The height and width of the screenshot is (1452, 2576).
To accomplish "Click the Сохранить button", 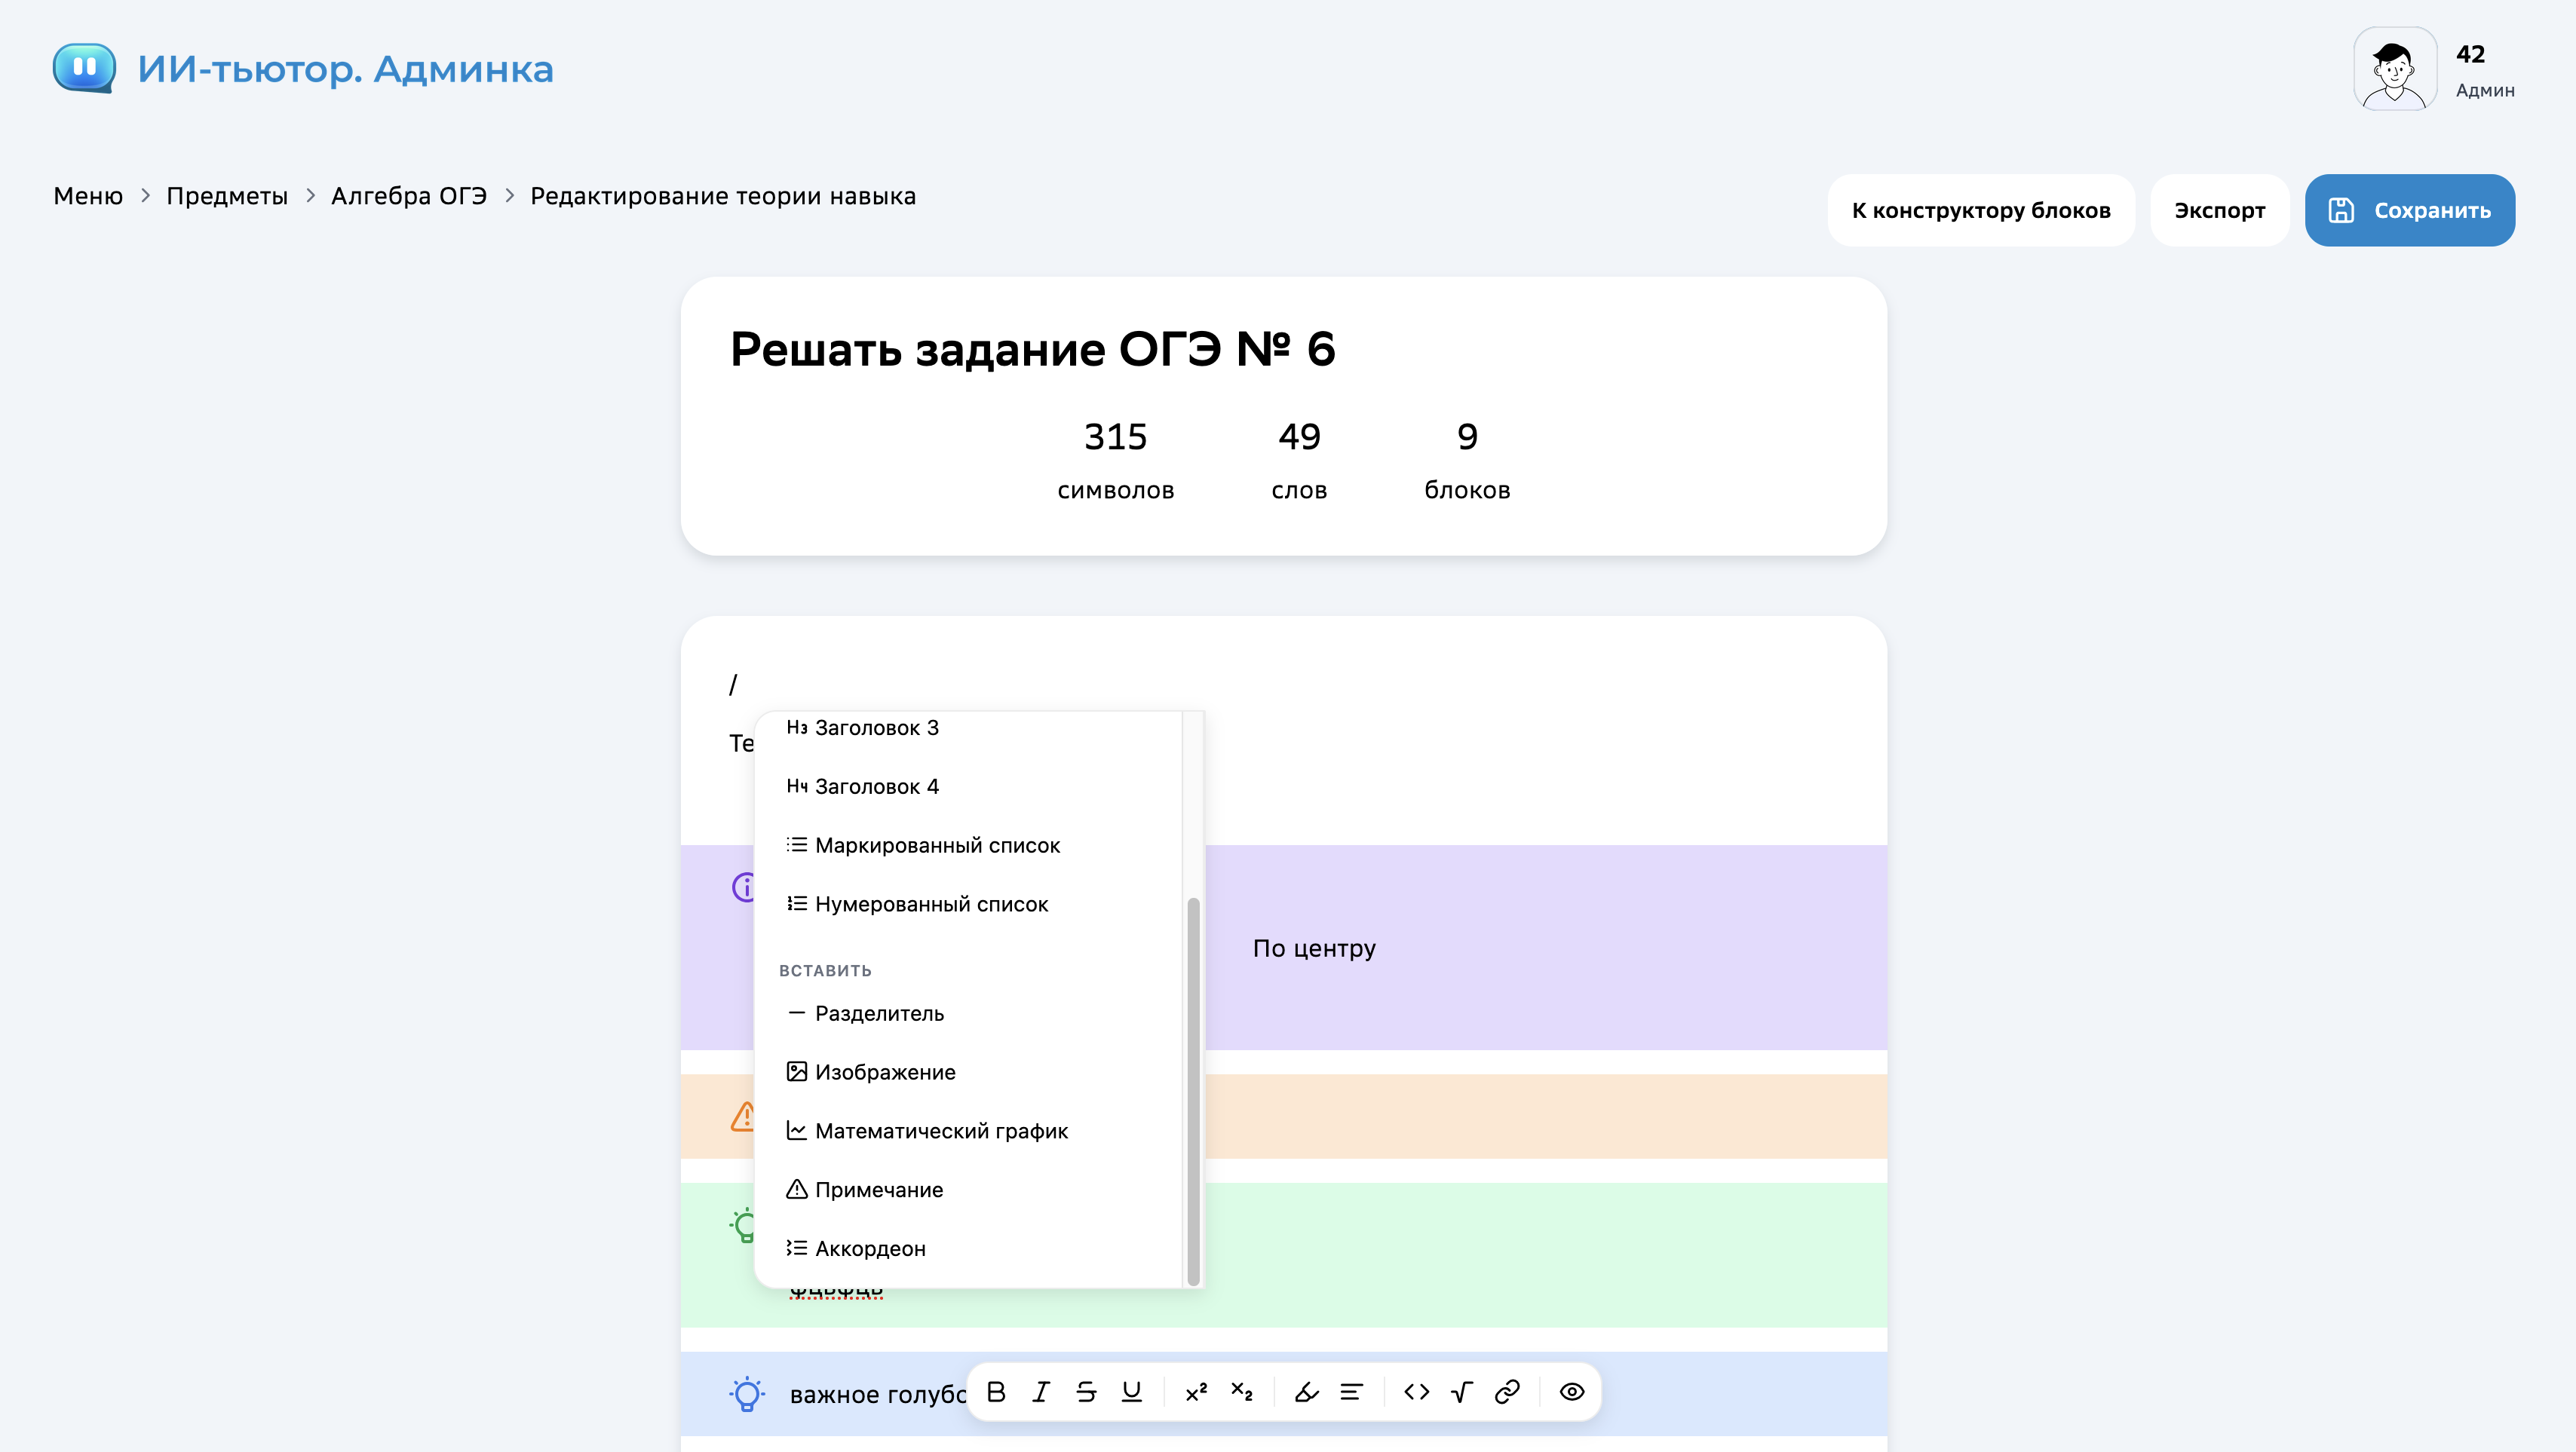I will pyautogui.click(x=2409, y=210).
